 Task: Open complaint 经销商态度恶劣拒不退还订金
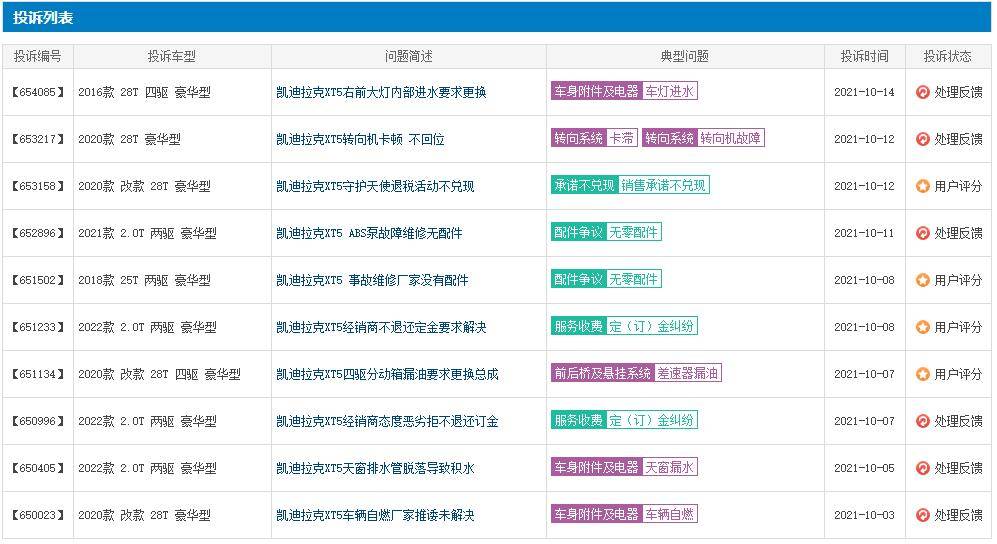387,421
